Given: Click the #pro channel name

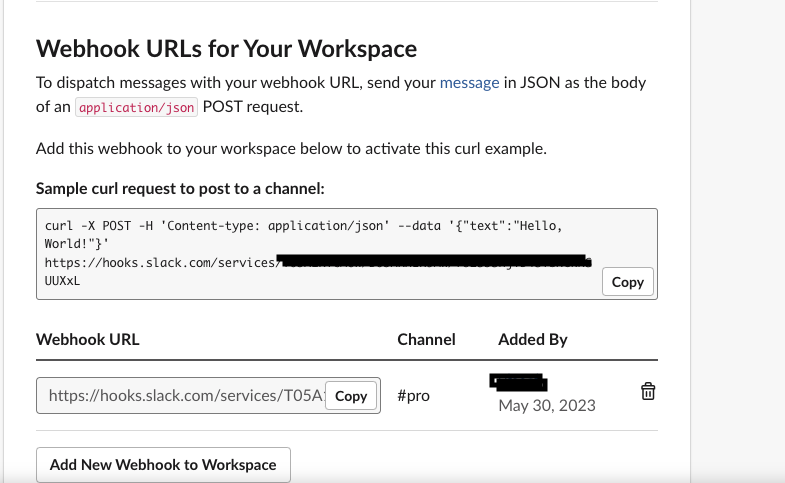Looking at the screenshot, I should 414,396.
